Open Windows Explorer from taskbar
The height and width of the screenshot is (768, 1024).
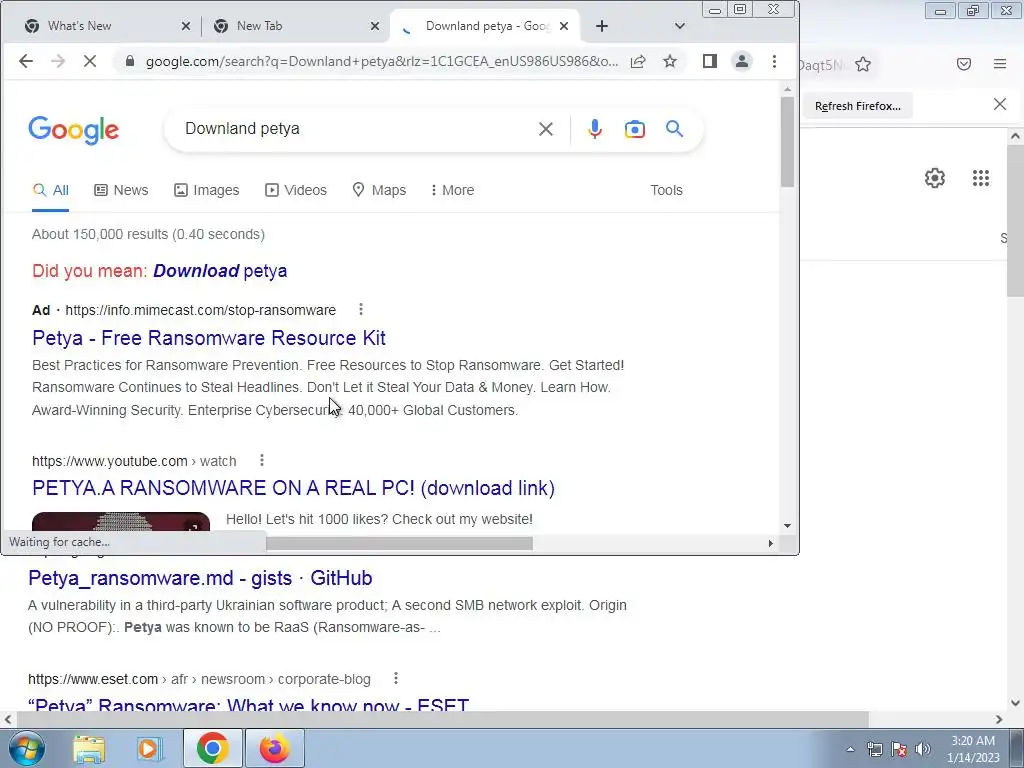point(89,748)
